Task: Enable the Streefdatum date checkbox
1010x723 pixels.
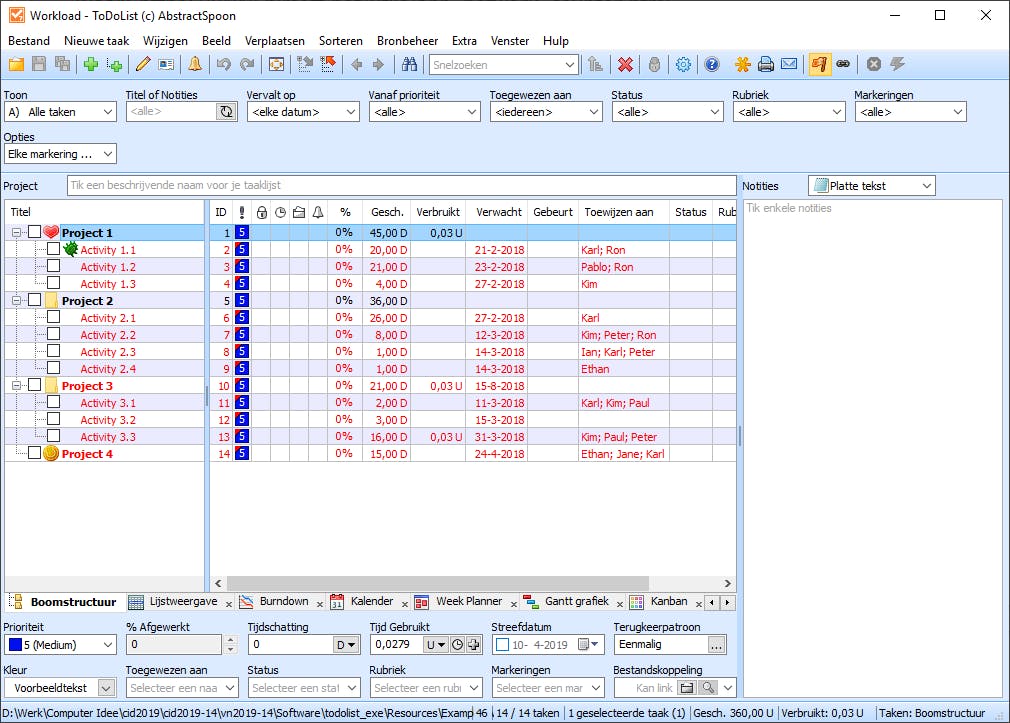Action: [502, 645]
